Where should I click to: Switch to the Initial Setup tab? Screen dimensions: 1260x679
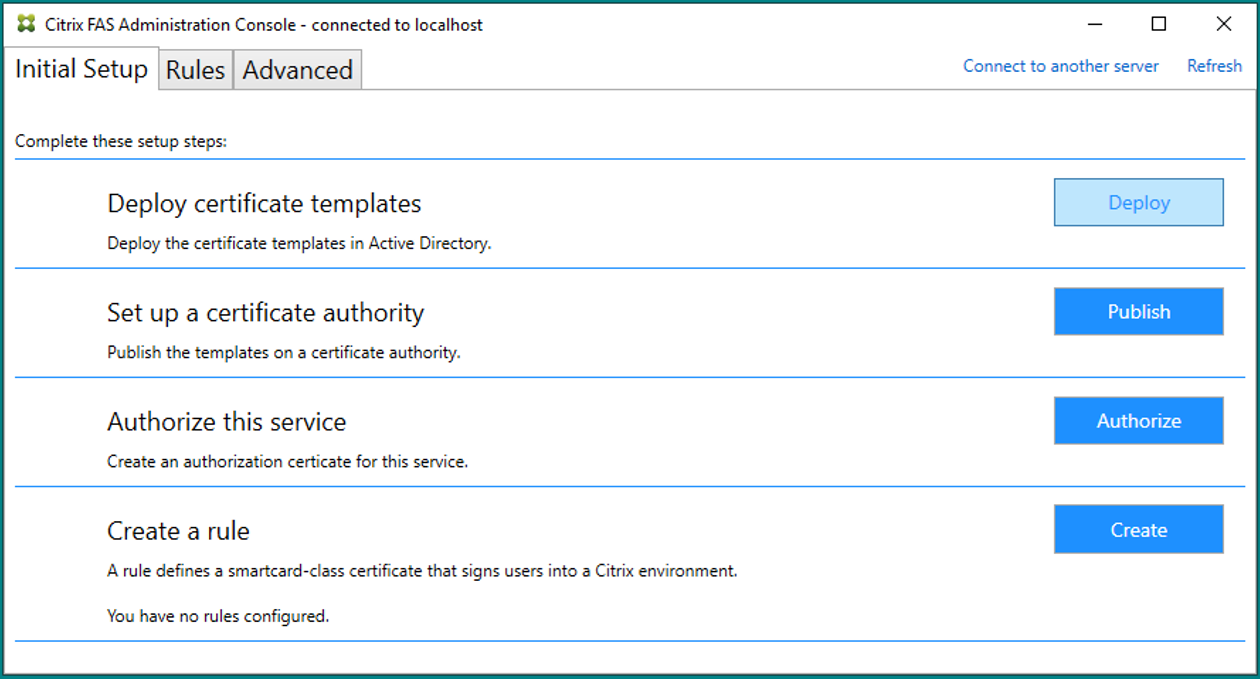pos(81,69)
